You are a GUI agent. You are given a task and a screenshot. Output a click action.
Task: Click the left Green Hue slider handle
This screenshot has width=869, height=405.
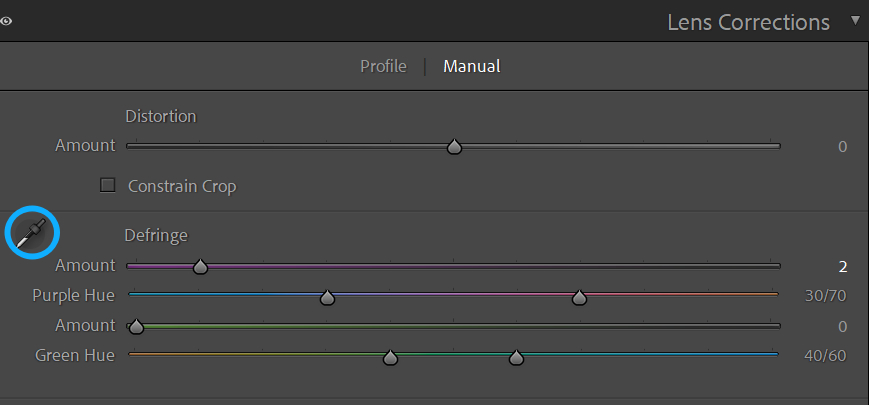click(x=391, y=358)
